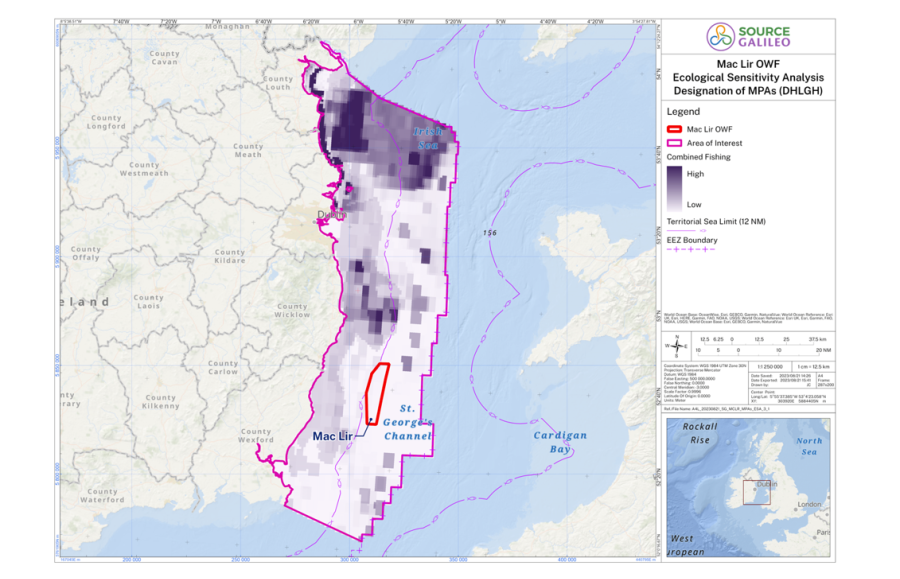Click the "County Louth" label
This screenshot has width=900, height=579.
[x=278, y=83]
